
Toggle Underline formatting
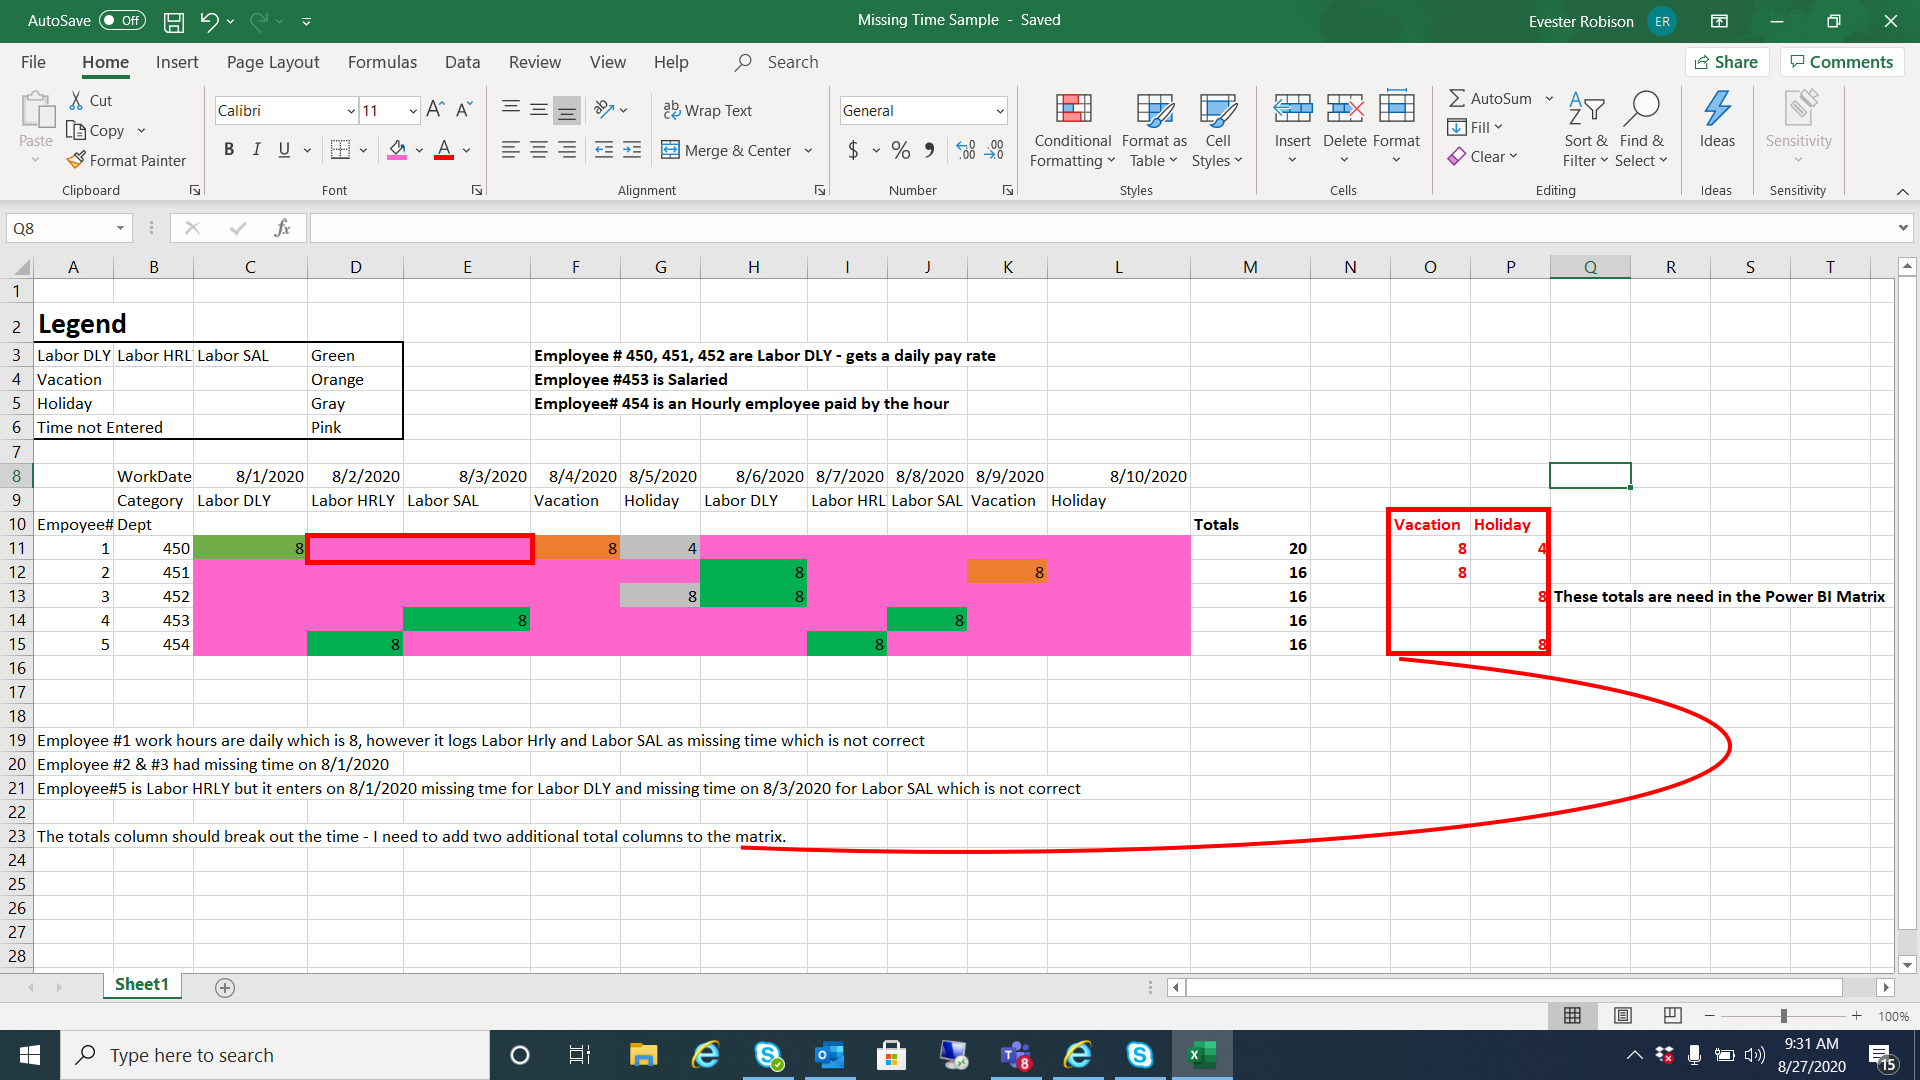point(284,150)
